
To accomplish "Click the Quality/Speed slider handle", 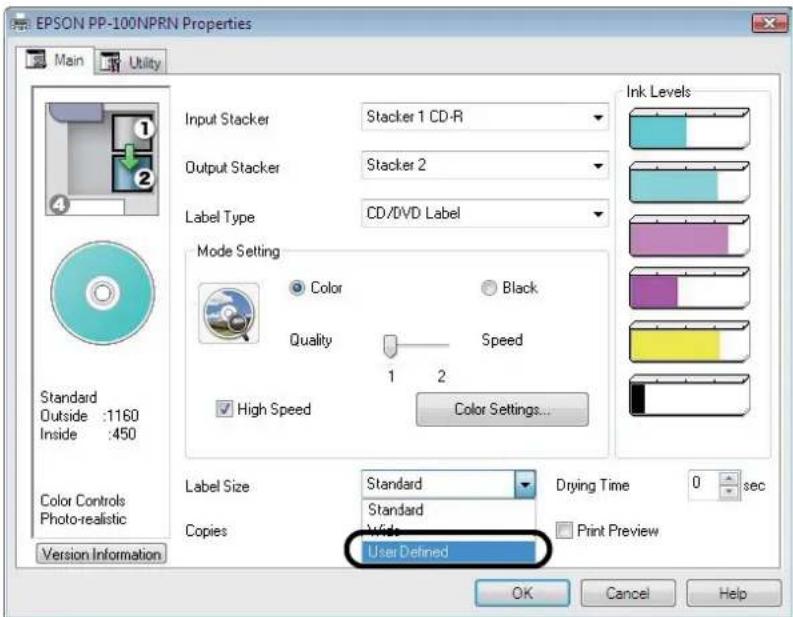I will tap(390, 346).
